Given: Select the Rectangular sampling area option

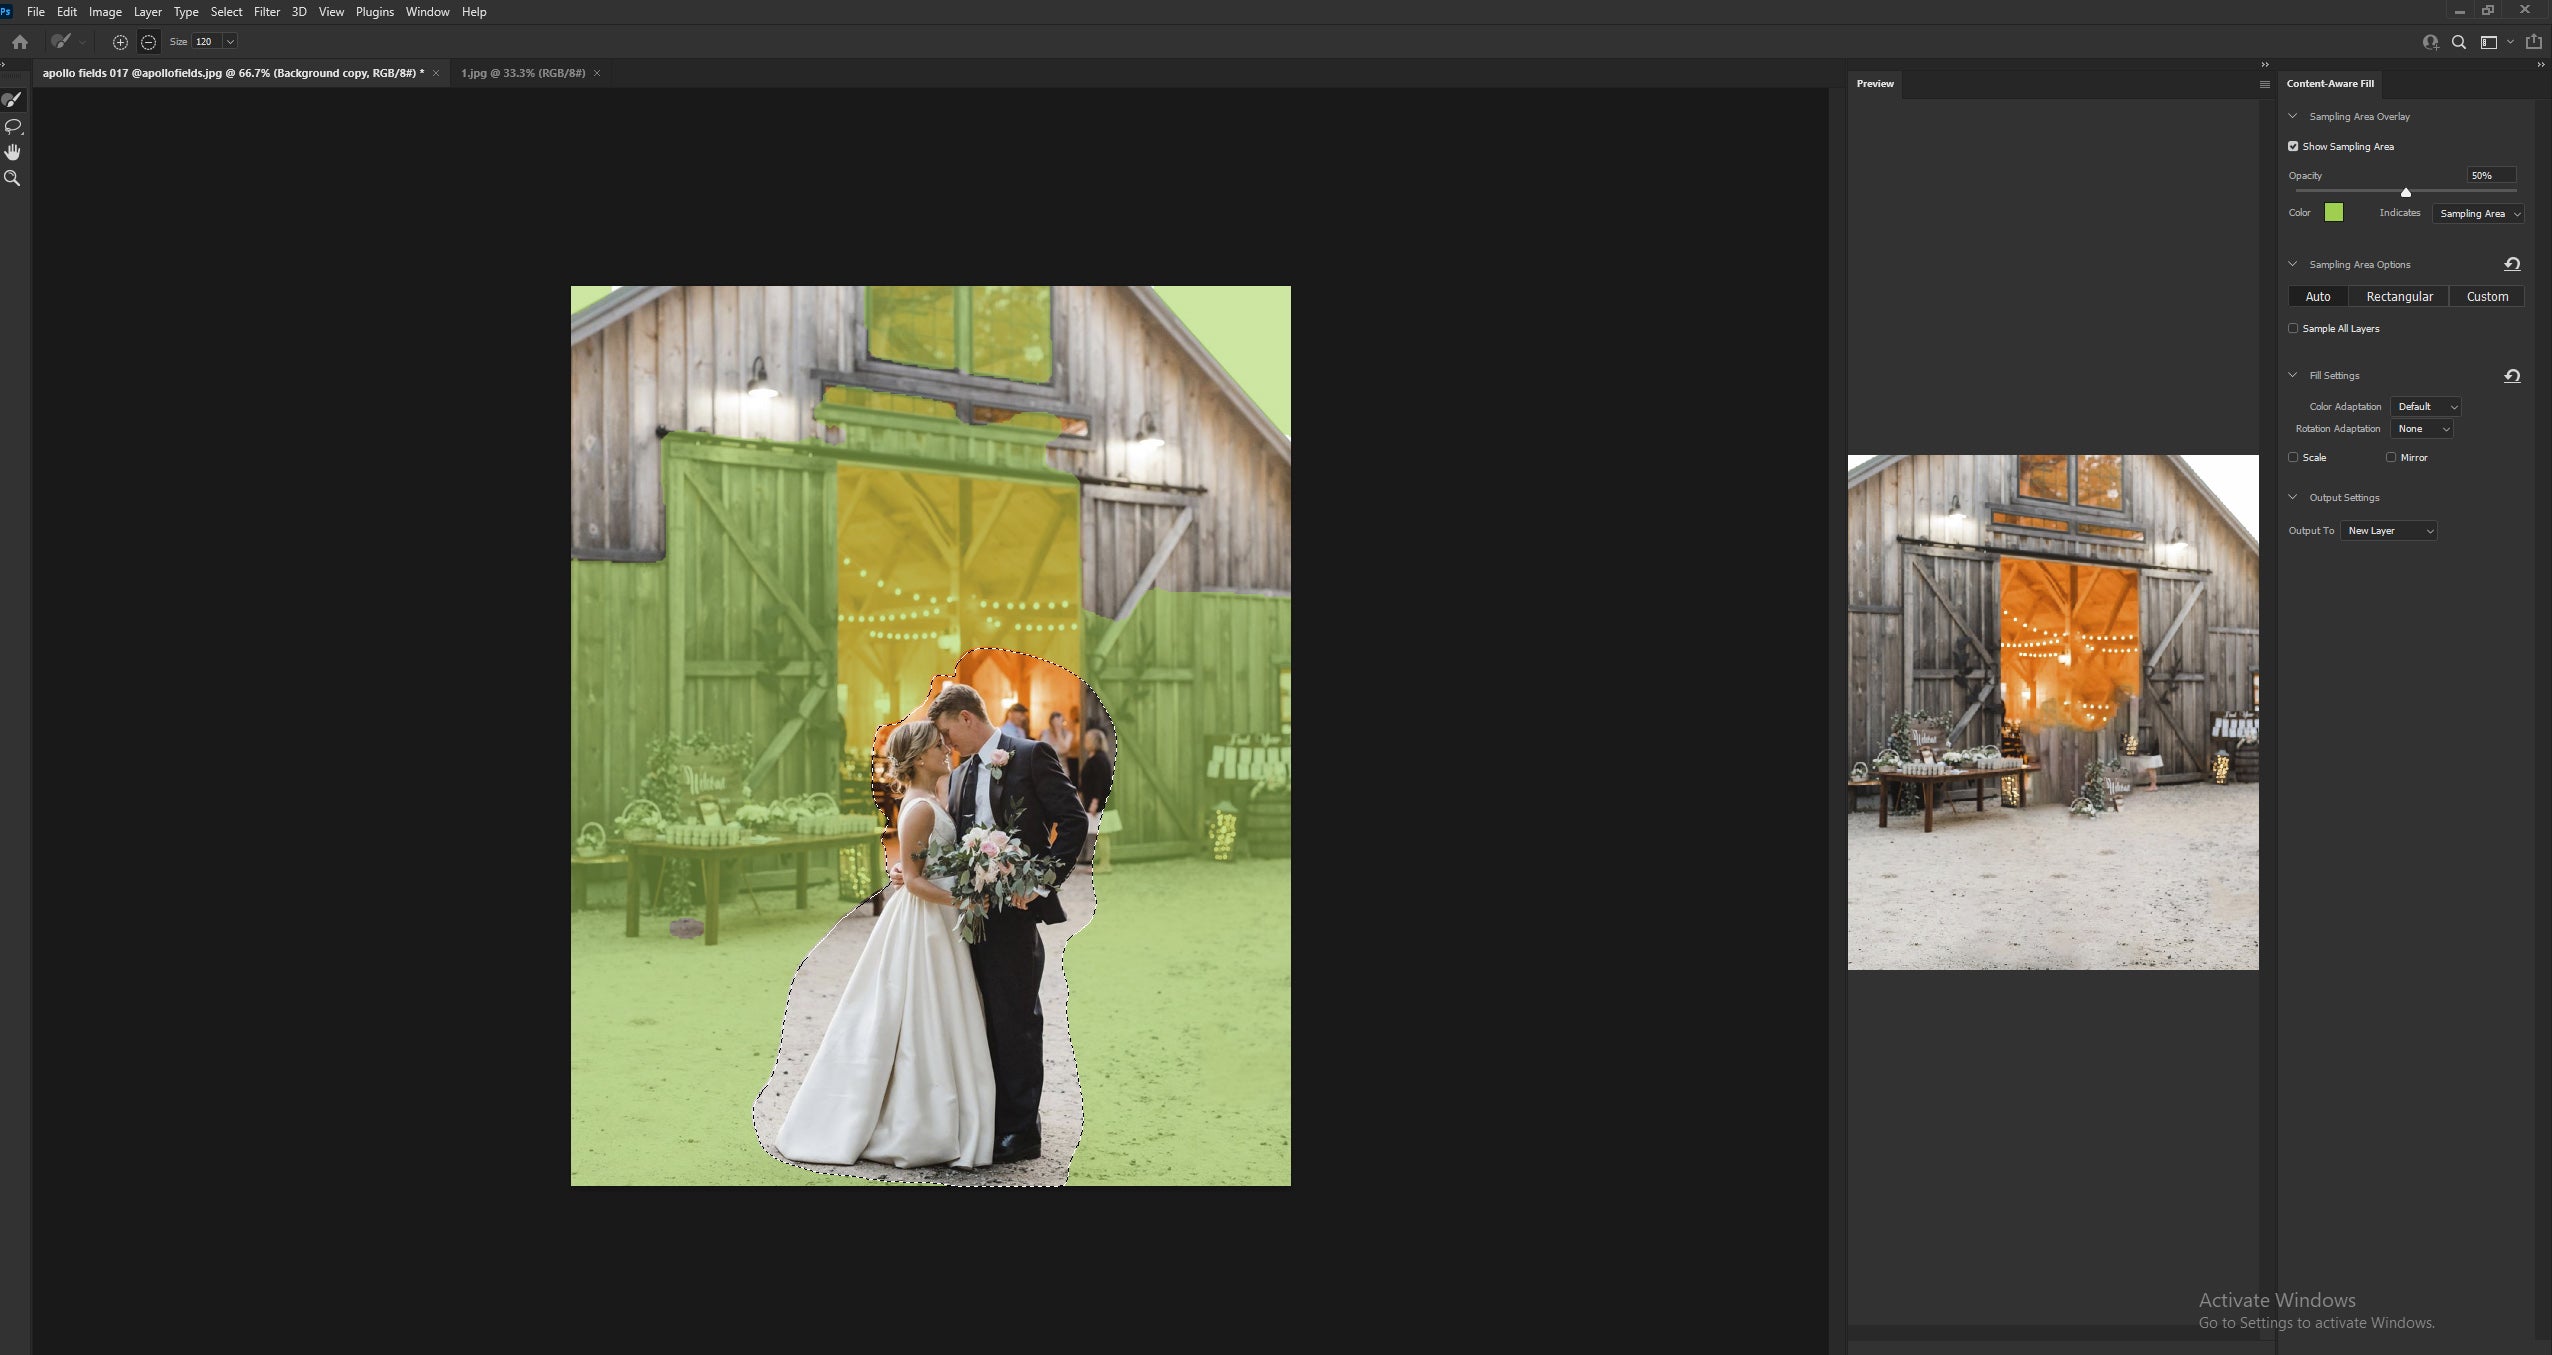Looking at the screenshot, I should (x=2398, y=297).
